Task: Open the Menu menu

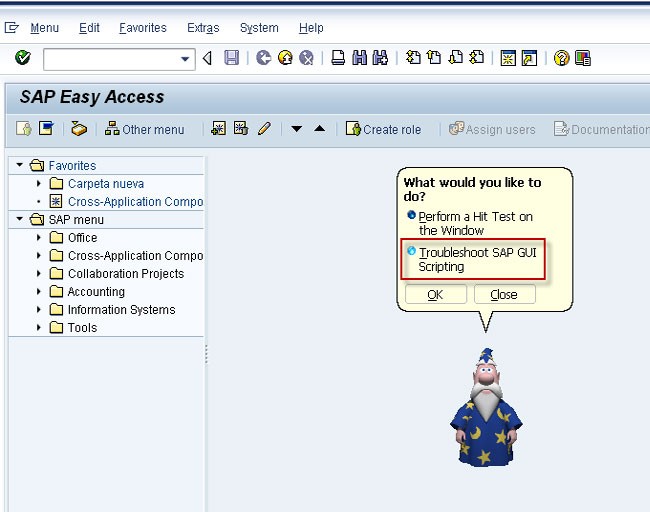Action: [44, 28]
